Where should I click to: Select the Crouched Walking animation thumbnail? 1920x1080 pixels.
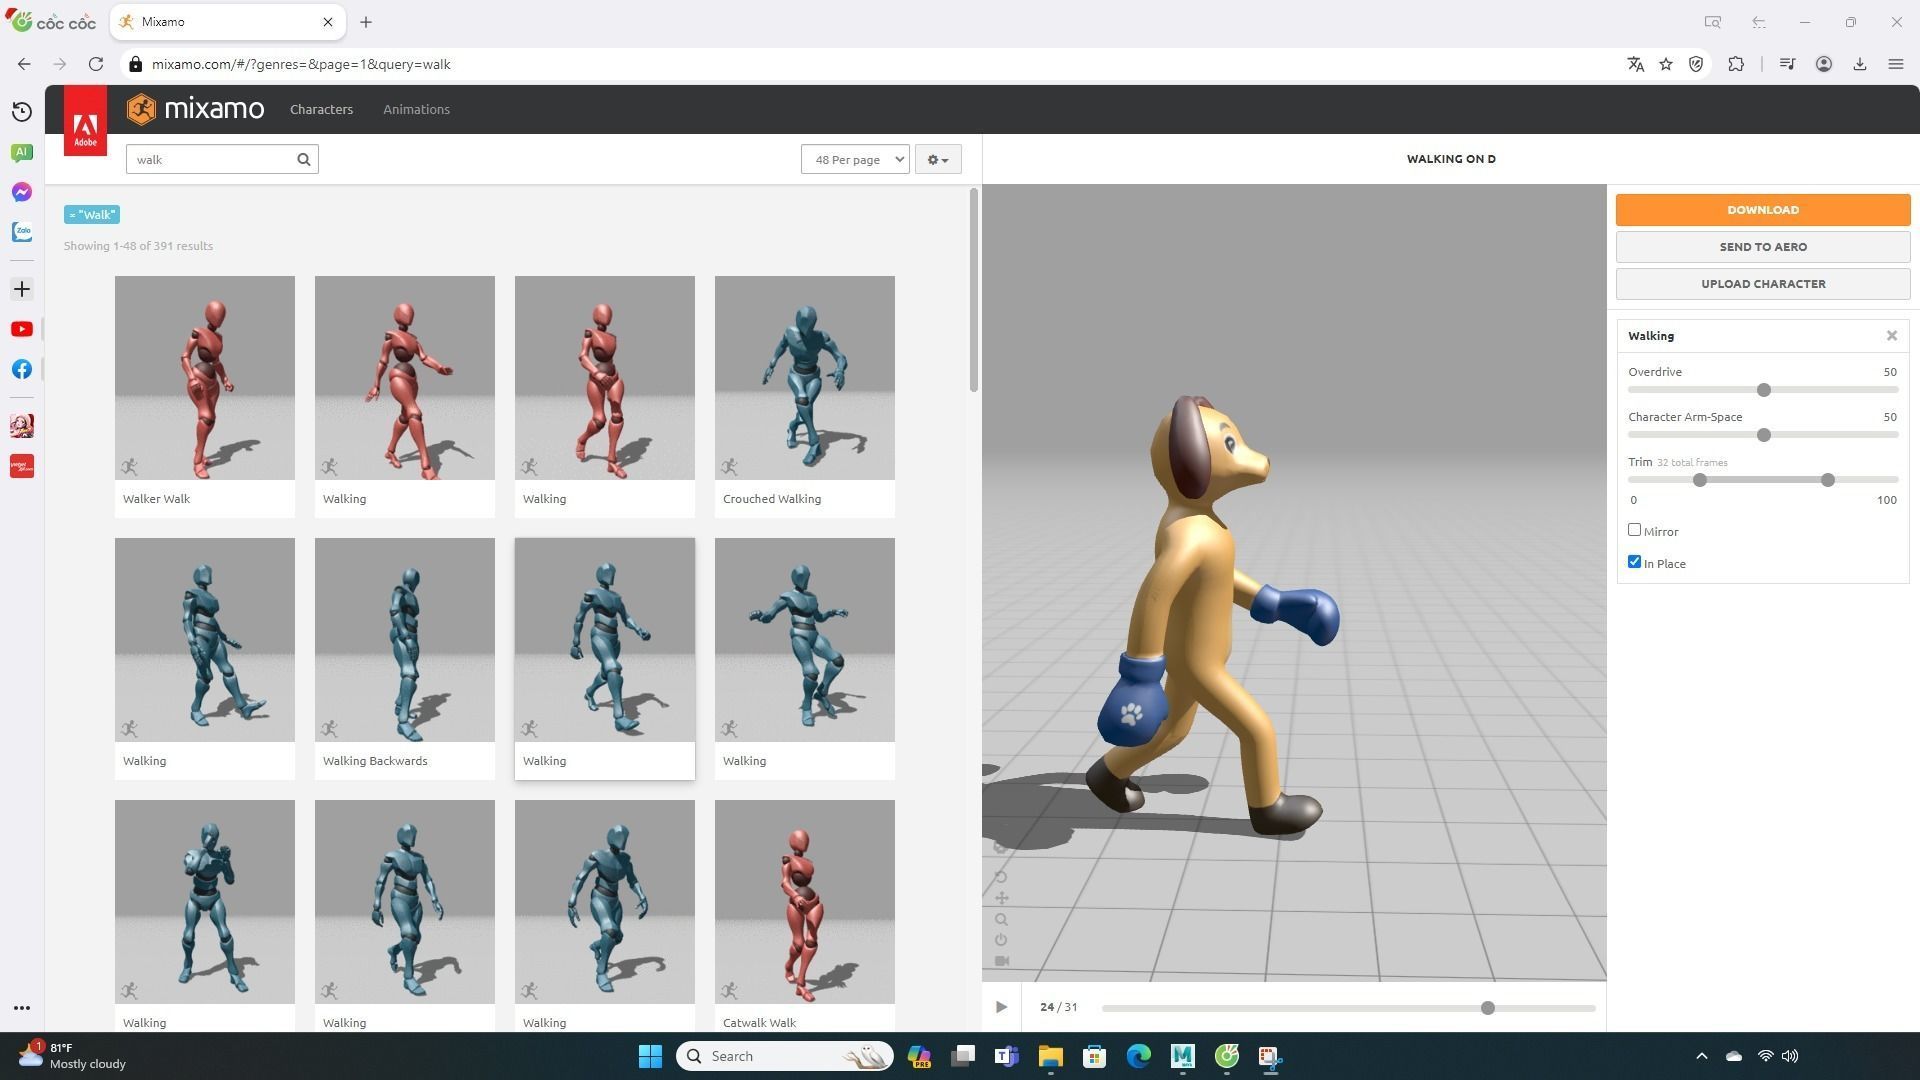point(805,378)
